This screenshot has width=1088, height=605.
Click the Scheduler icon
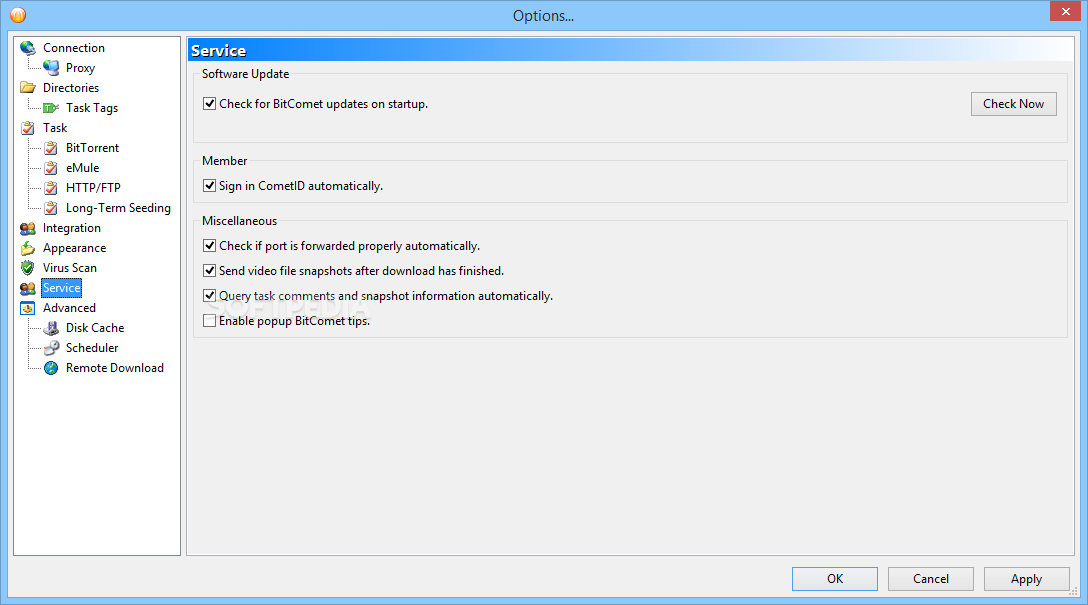point(51,348)
